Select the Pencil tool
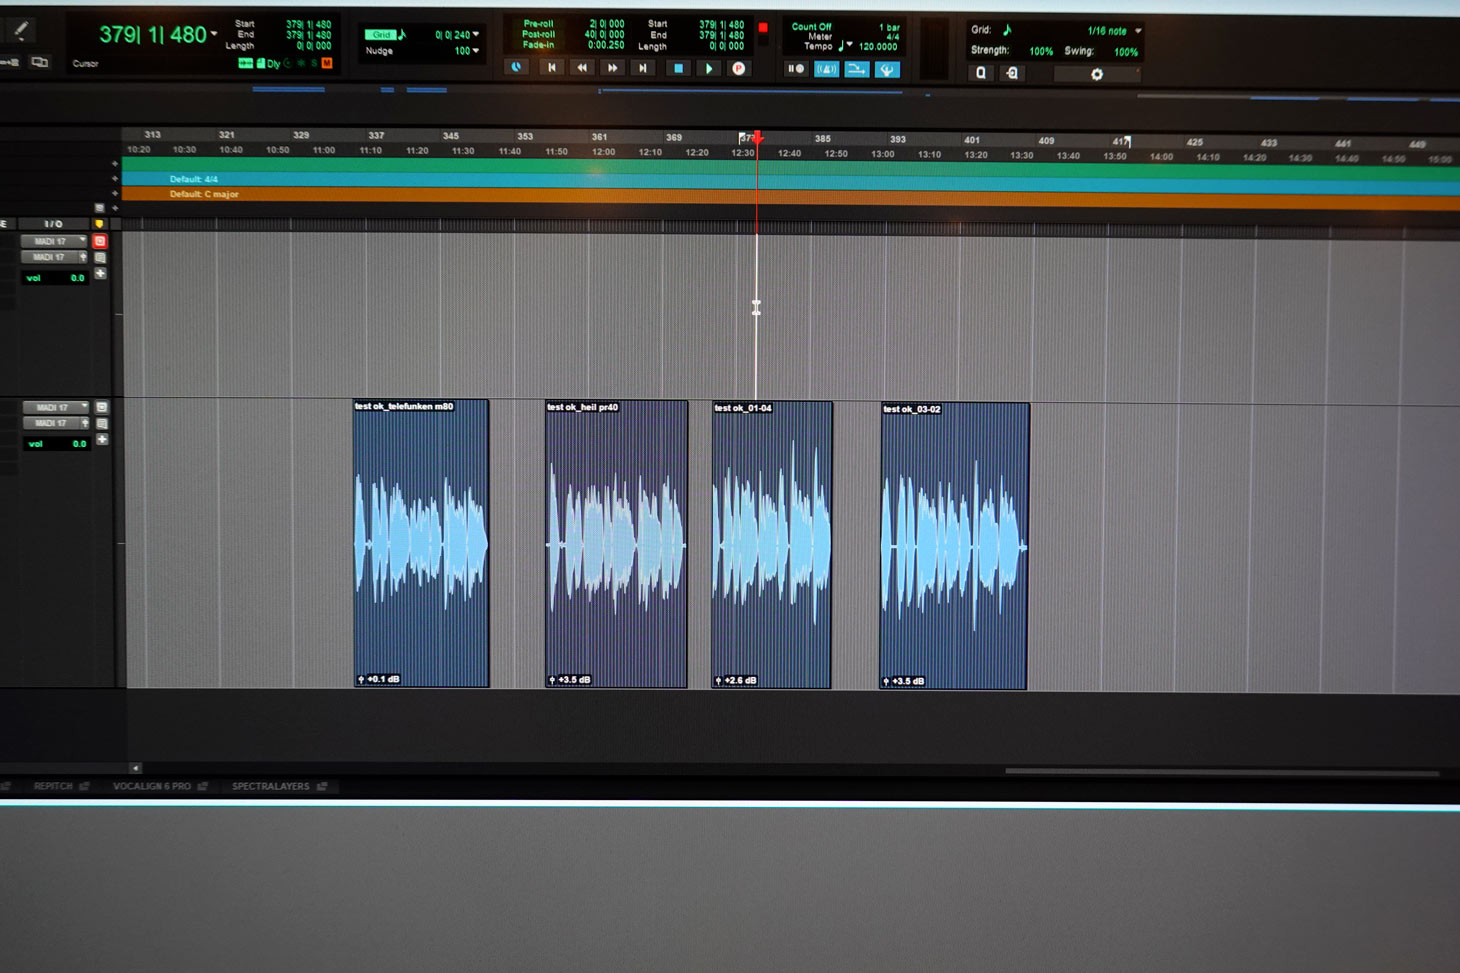The height and width of the screenshot is (973, 1460). 21,31
